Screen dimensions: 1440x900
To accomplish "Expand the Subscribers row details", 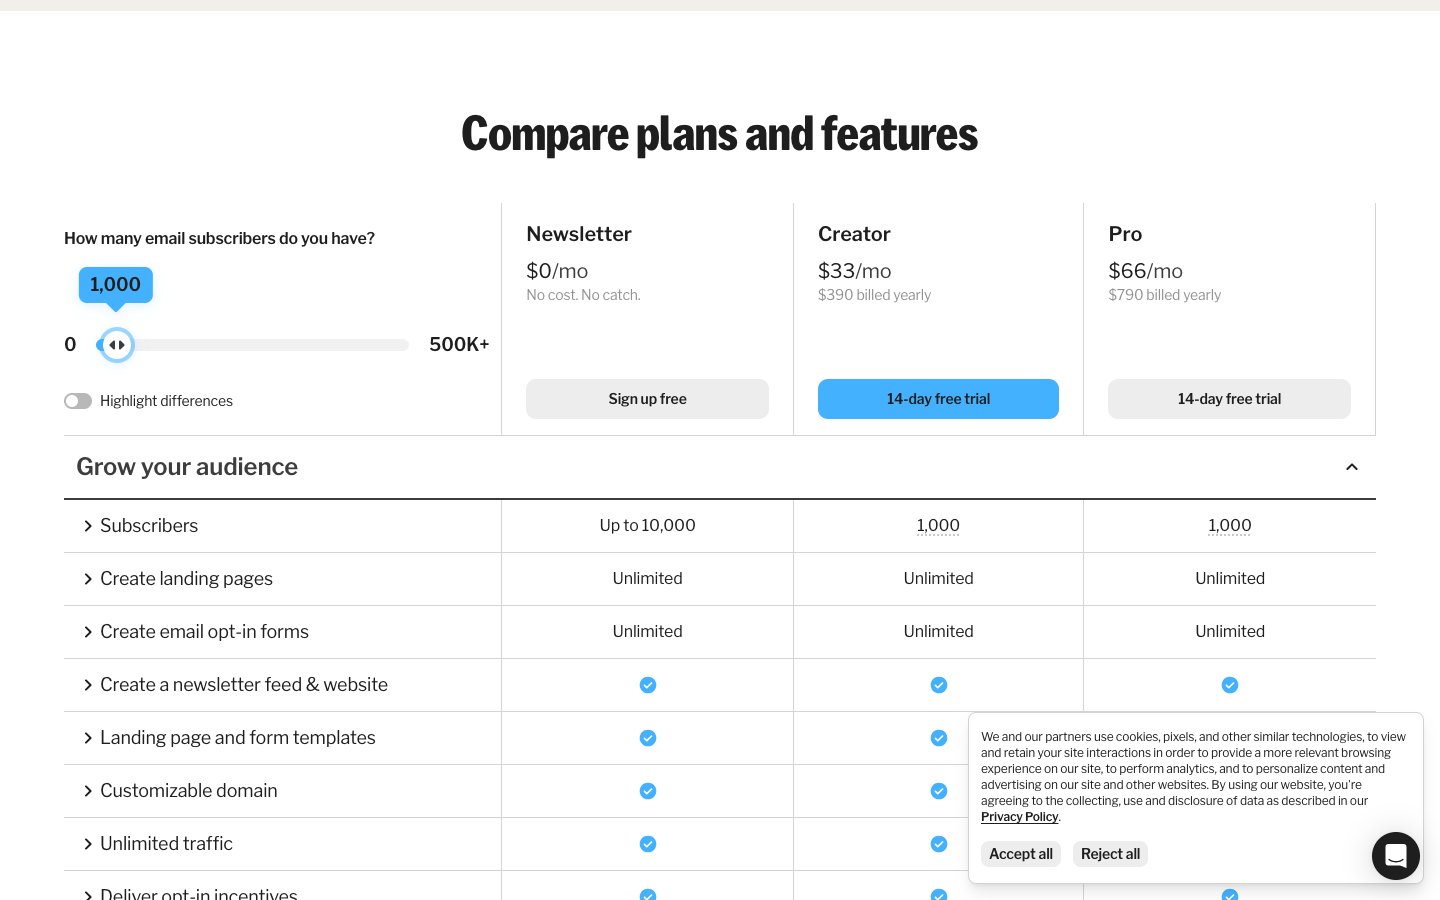I will pos(88,526).
